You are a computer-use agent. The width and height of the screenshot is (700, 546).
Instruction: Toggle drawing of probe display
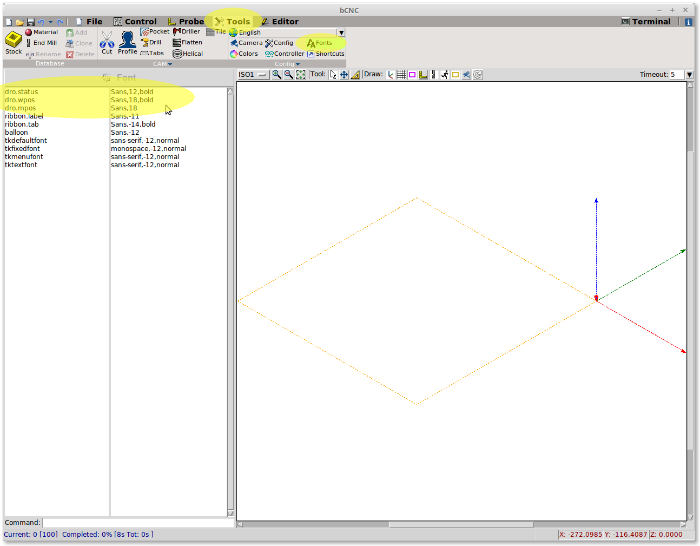[423, 75]
